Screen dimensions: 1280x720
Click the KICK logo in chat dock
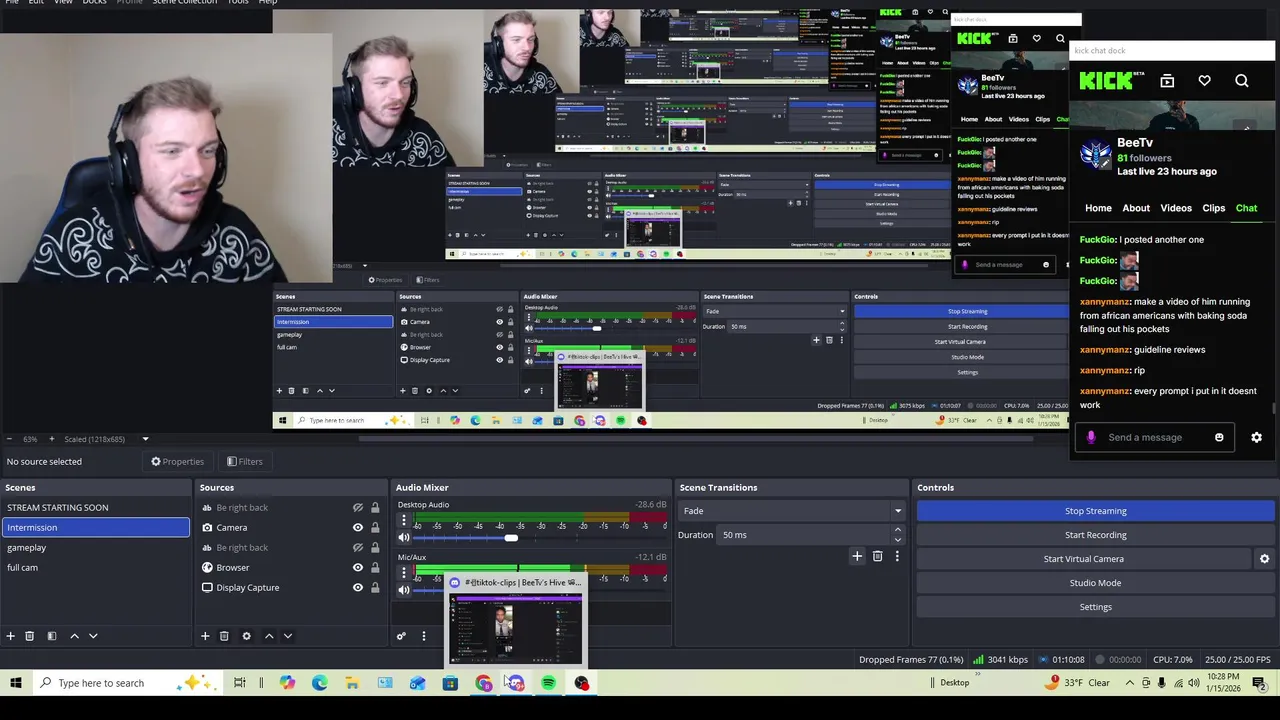(x=1105, y=81)
